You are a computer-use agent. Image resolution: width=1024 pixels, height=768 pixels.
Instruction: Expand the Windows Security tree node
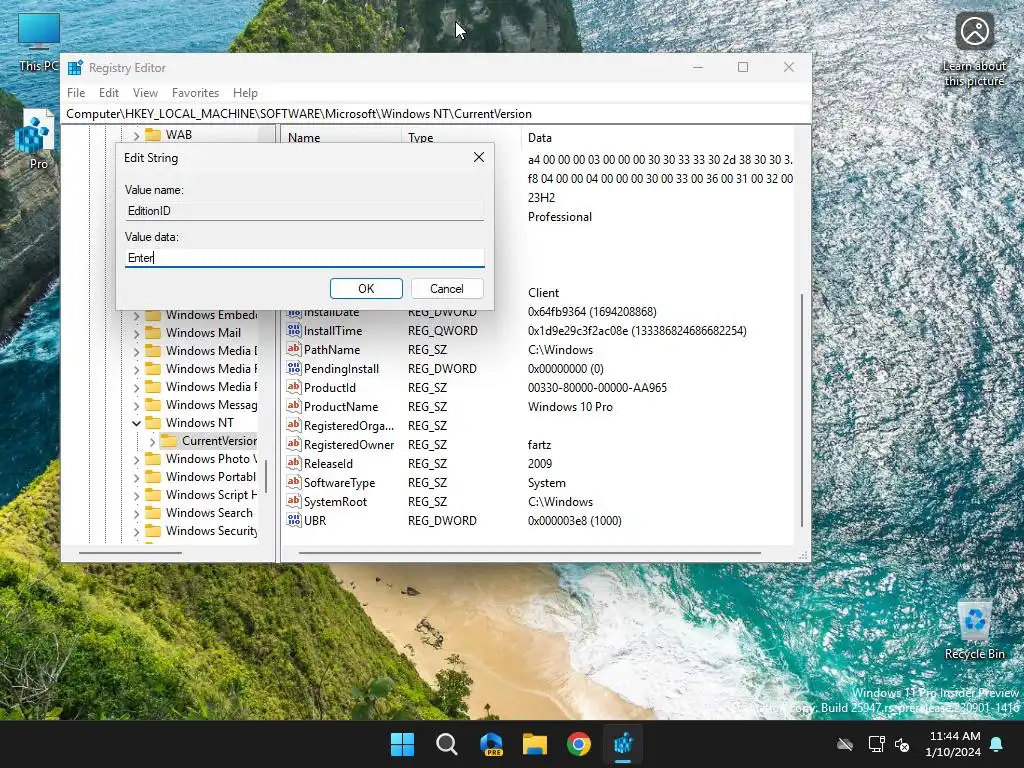[x=136, y=532]
